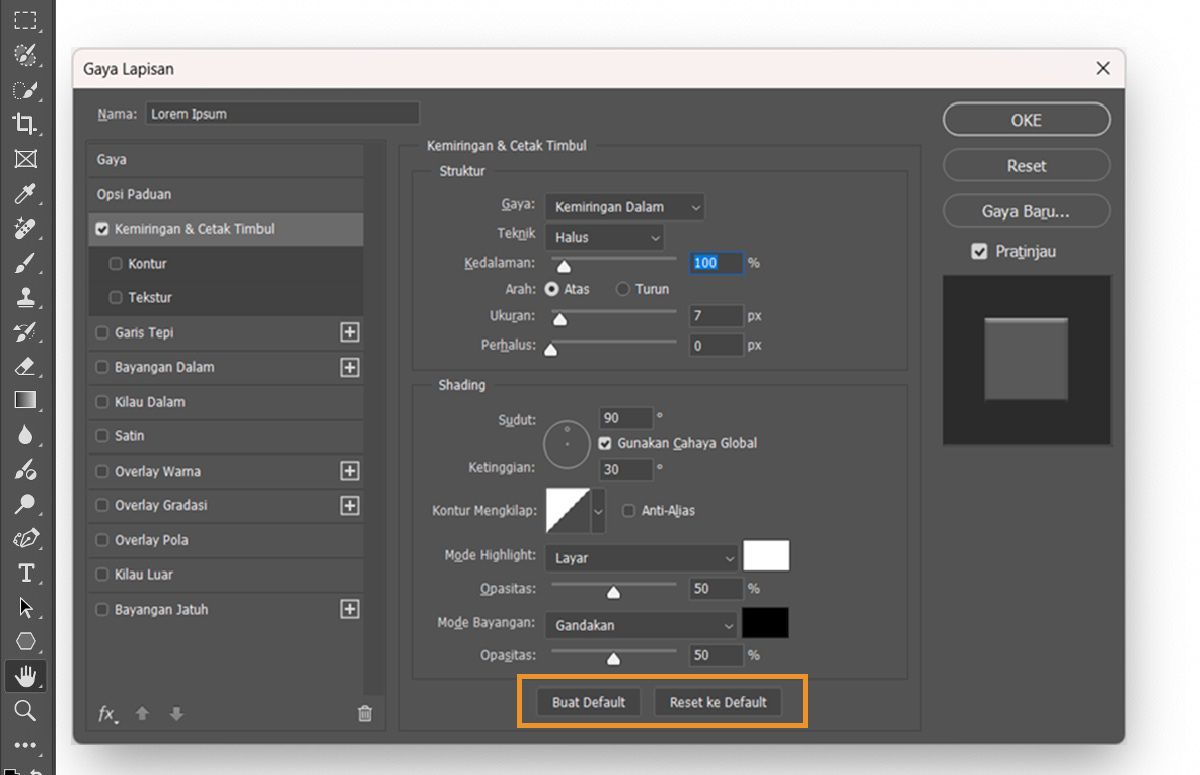Enable the Kontur layer style checkbox
The width and height of the screenshot is (1200, 775).
click(x=115, y=263)
